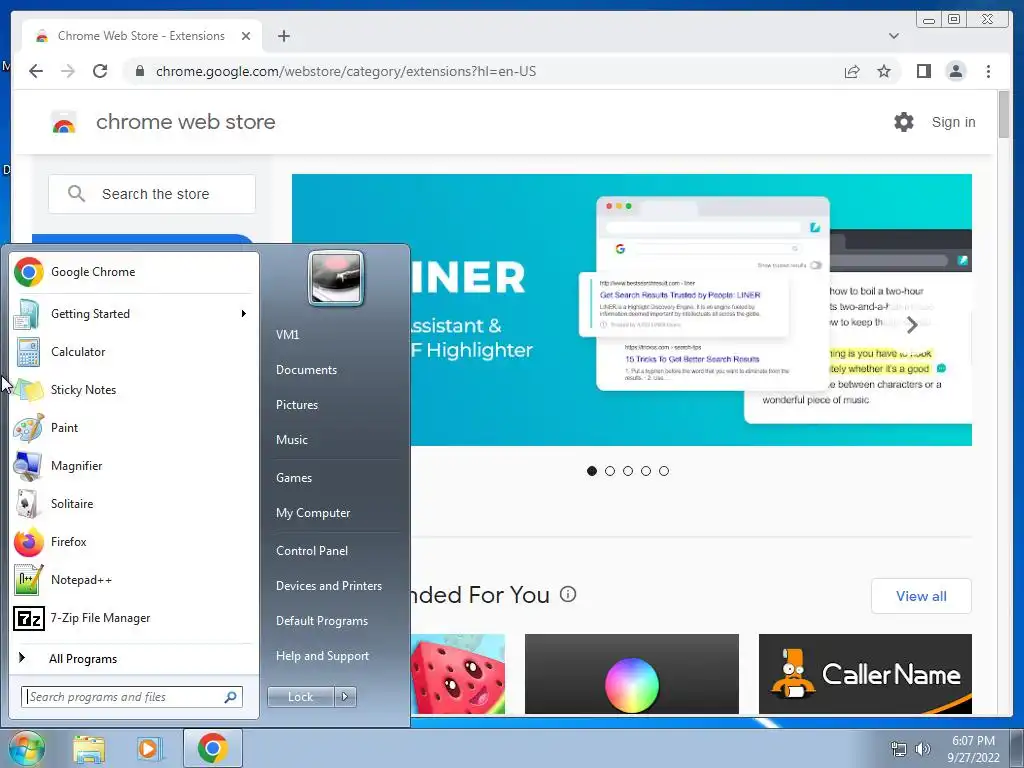Select the first carousel dot
Screen dimensions: 1024x768
coord(592,471)
